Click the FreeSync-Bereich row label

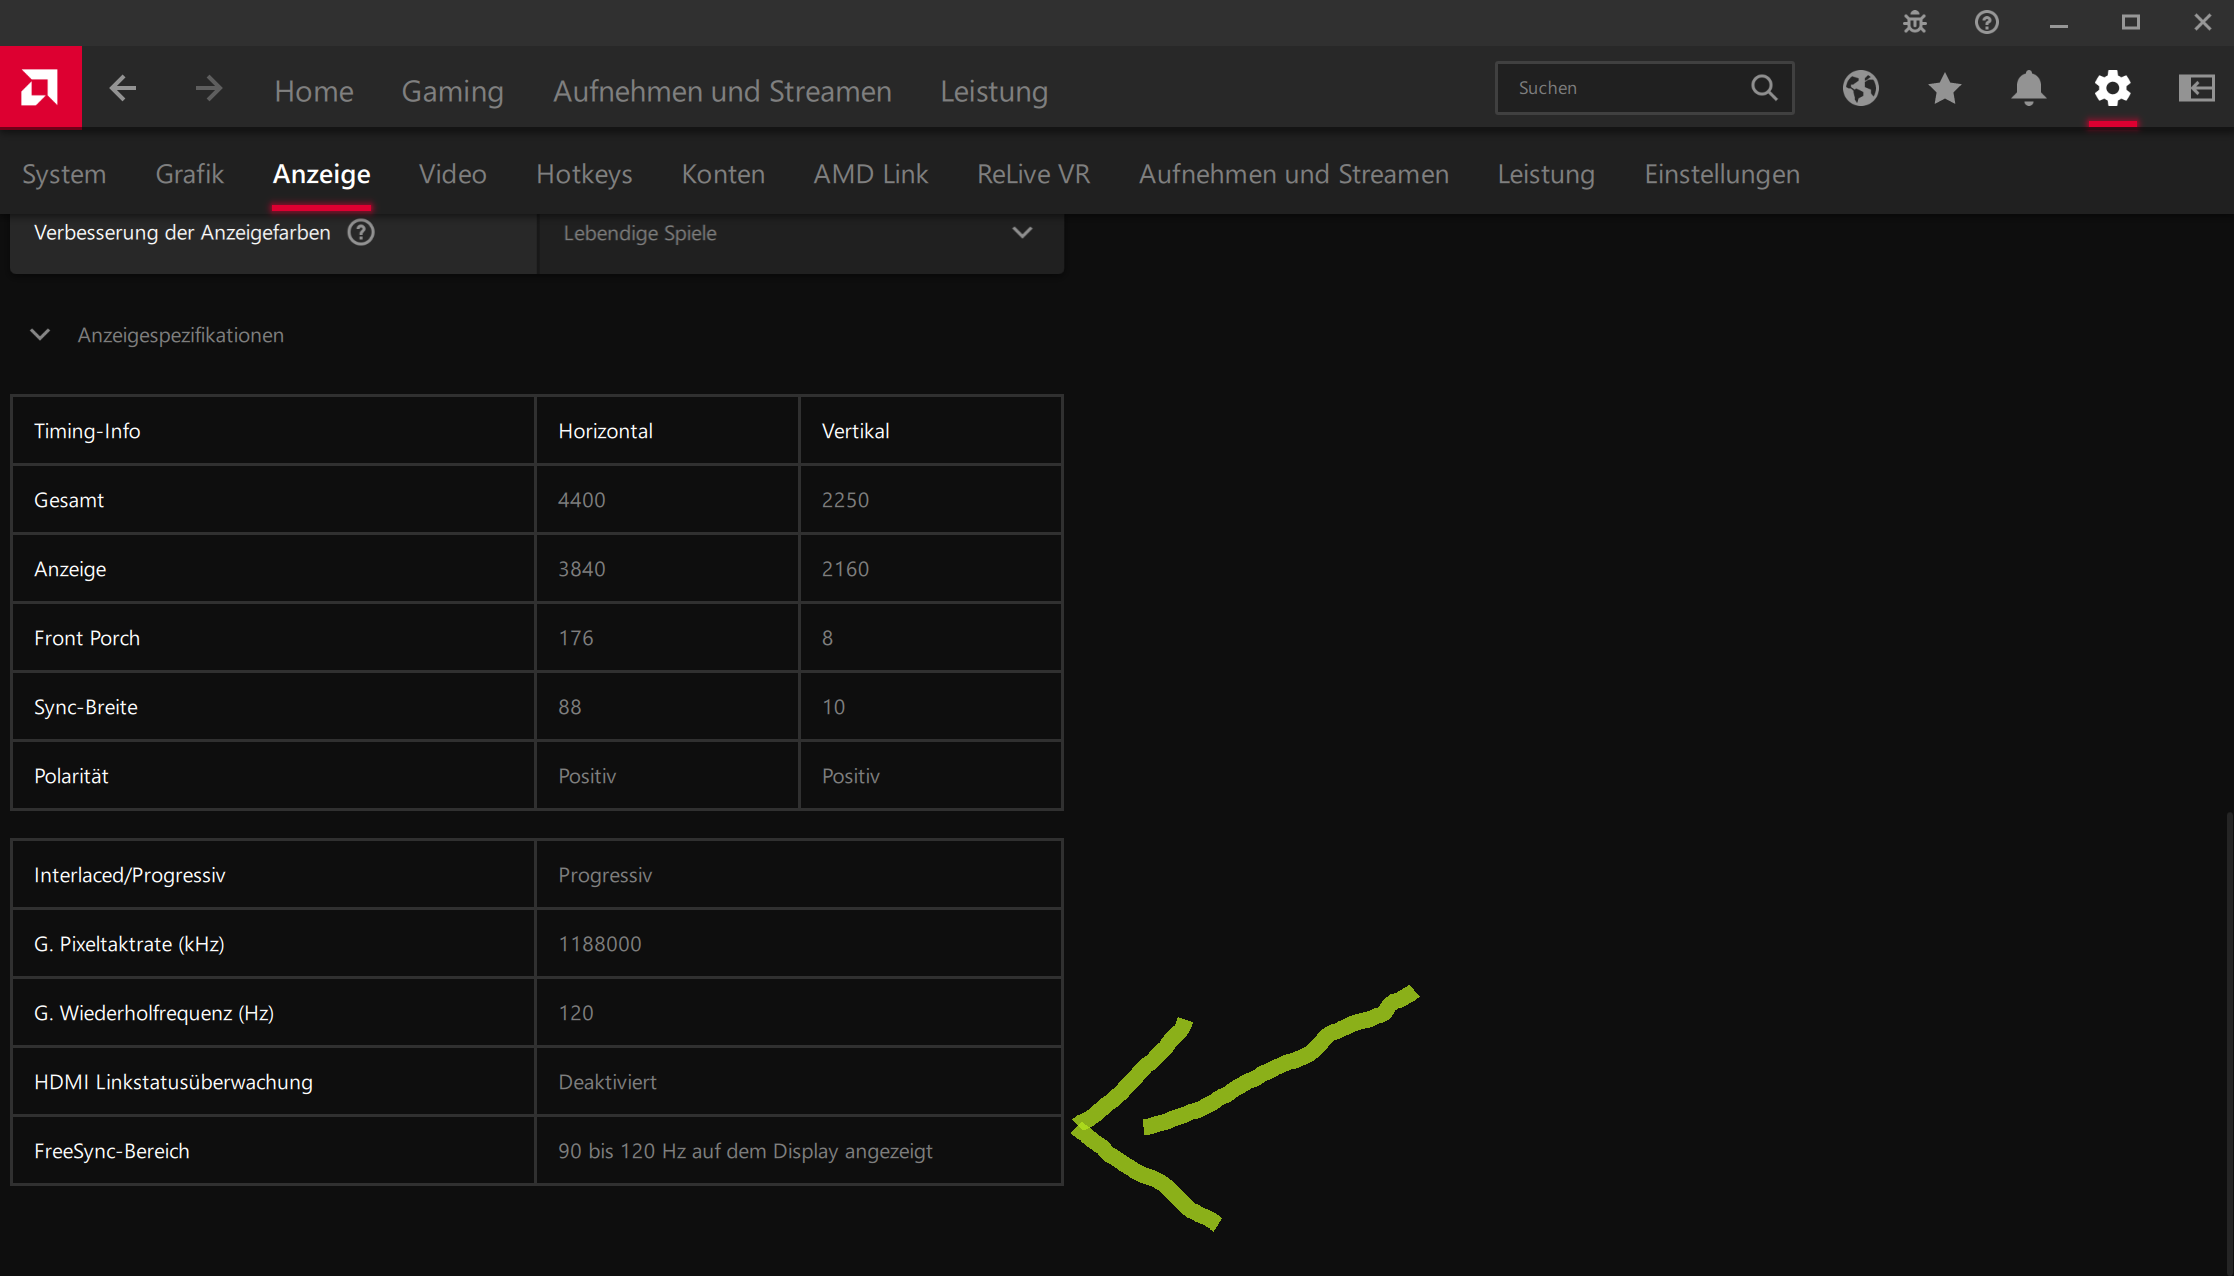(112, 1151)
